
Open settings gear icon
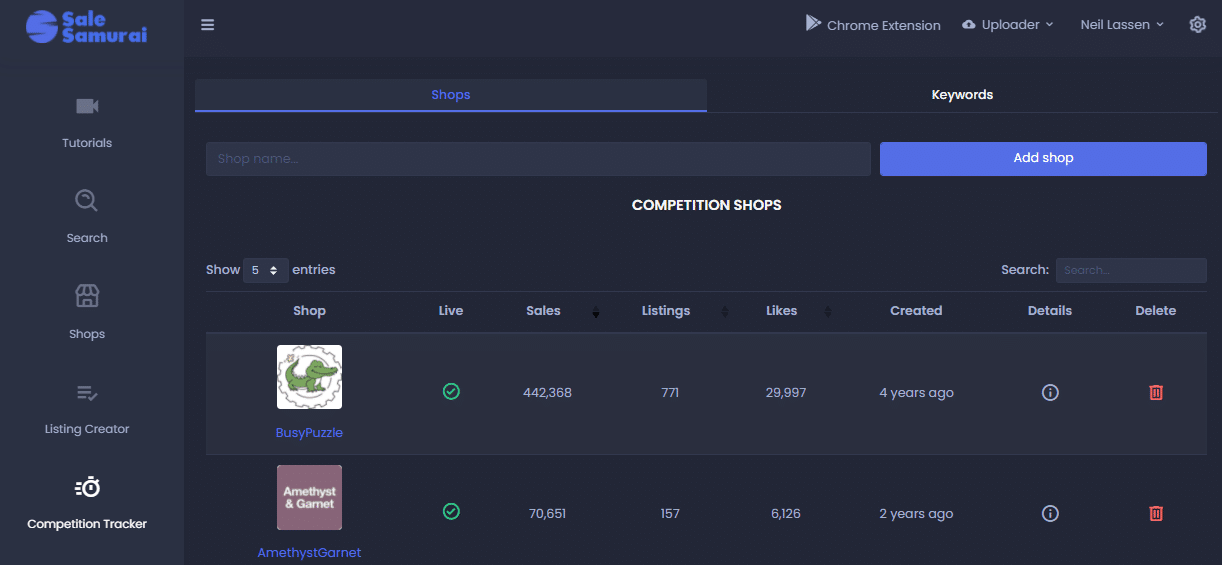coord(1198,25)
